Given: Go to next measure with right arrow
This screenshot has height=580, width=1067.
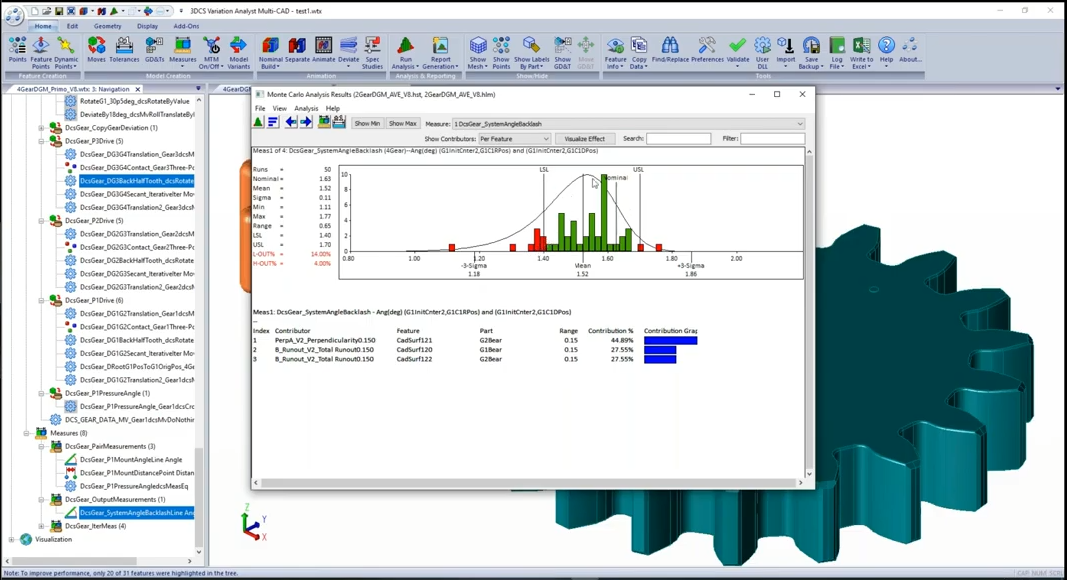Looking at the screenshot, I should pyautogui.click(x=306, y=122).
